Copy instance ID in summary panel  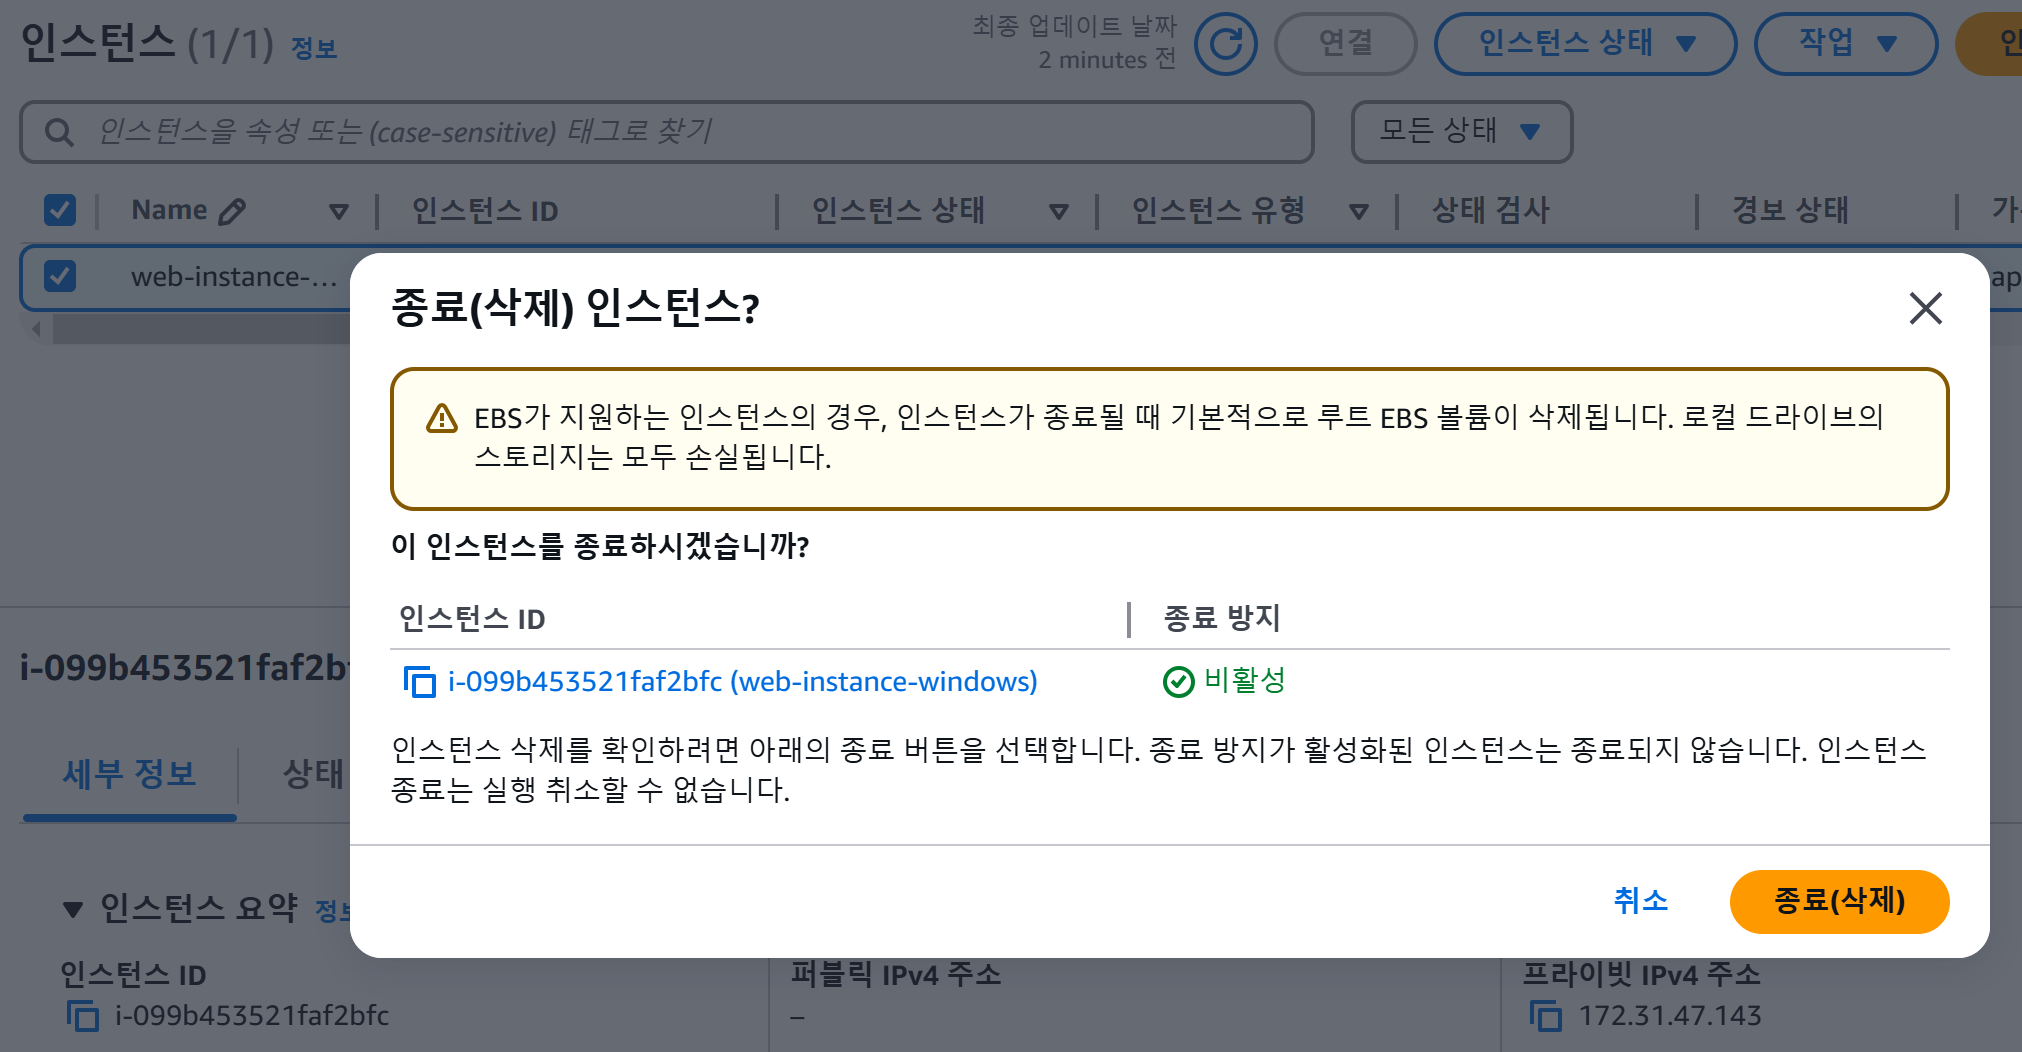[x=83, y=1016]
